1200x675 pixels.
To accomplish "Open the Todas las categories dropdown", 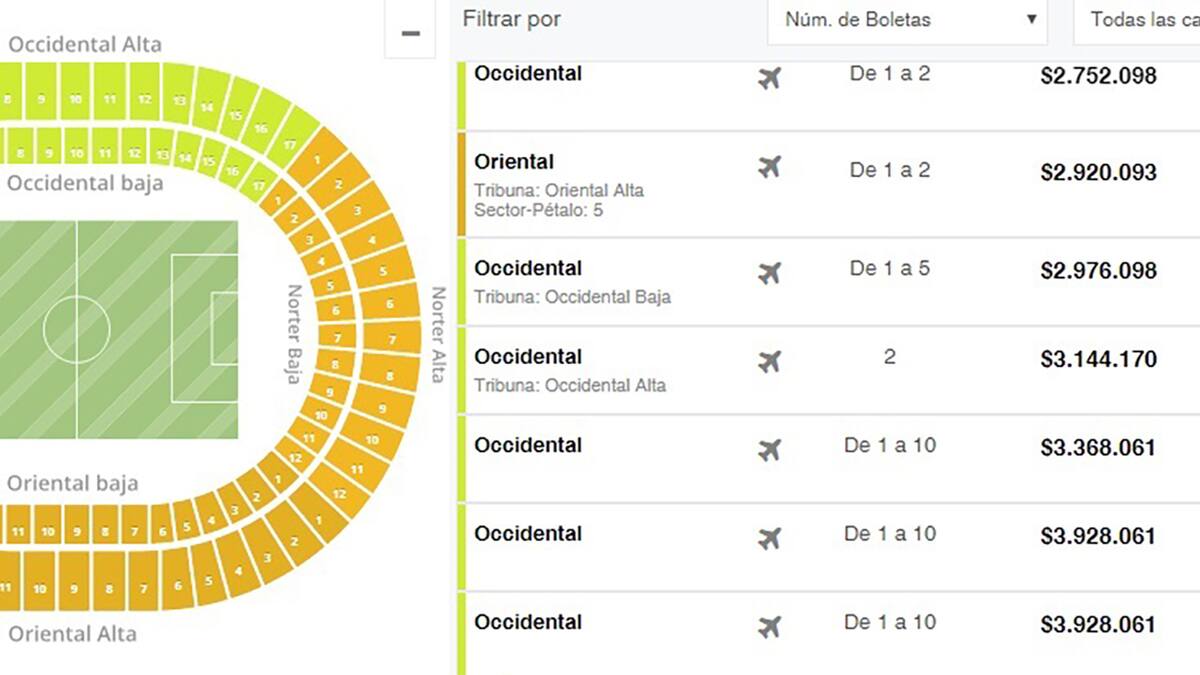I will [x=1140, y=20].
